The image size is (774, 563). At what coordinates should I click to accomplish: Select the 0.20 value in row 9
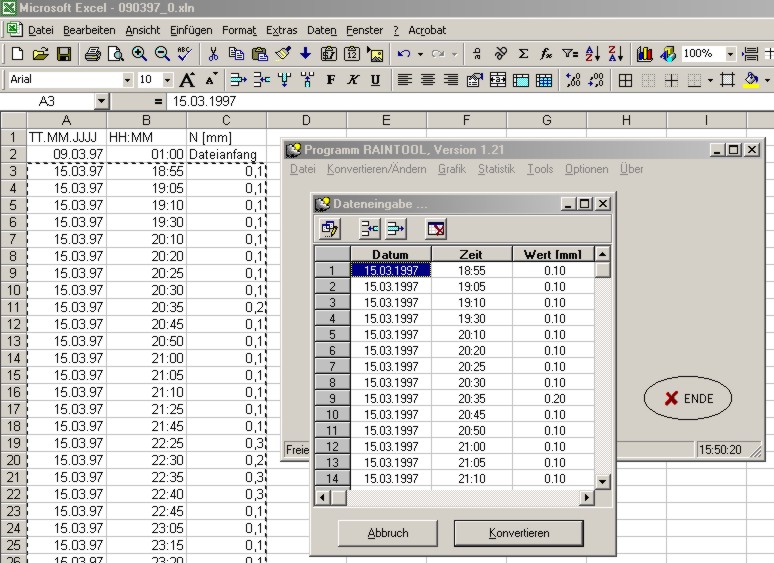(553, 398)
